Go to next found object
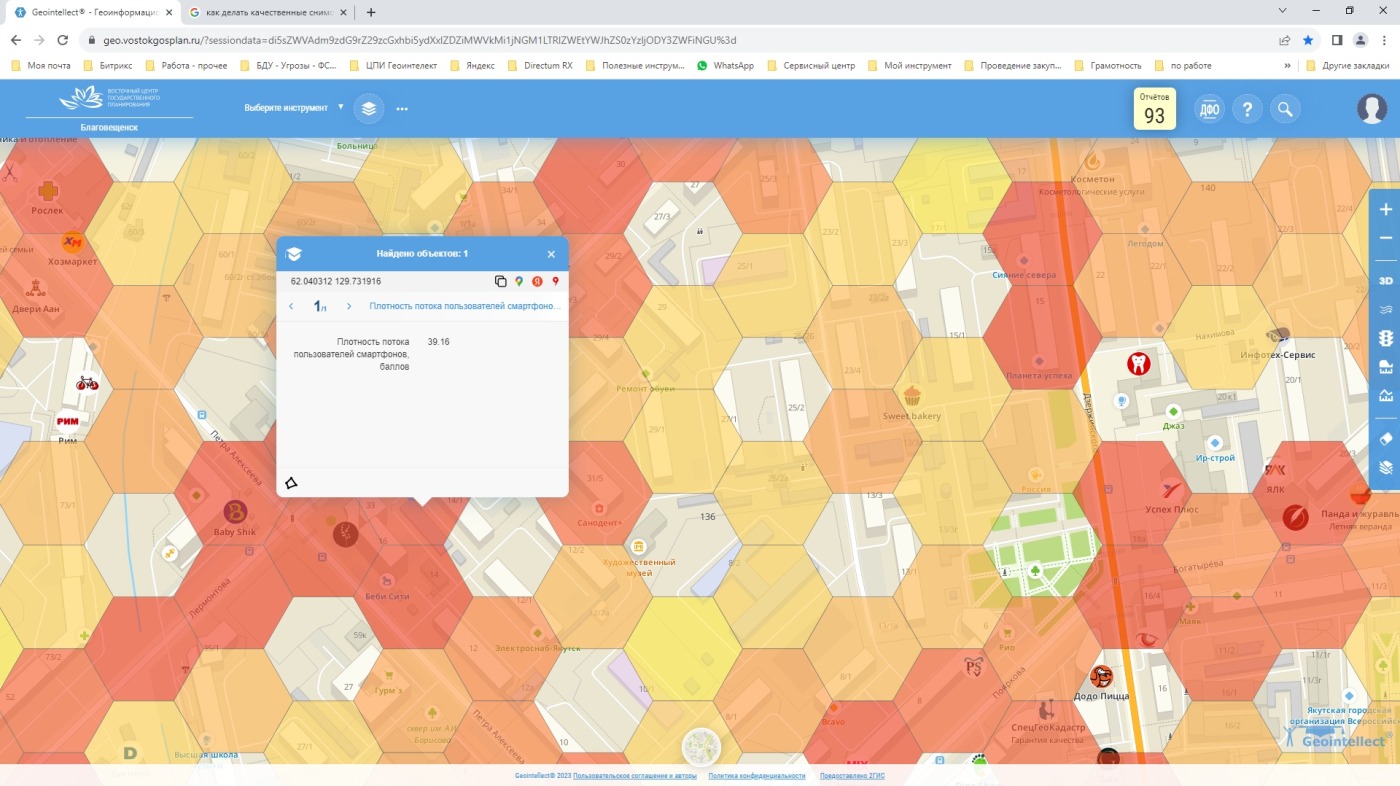Viewport: 1400px width, 786px height. (349, 306)
